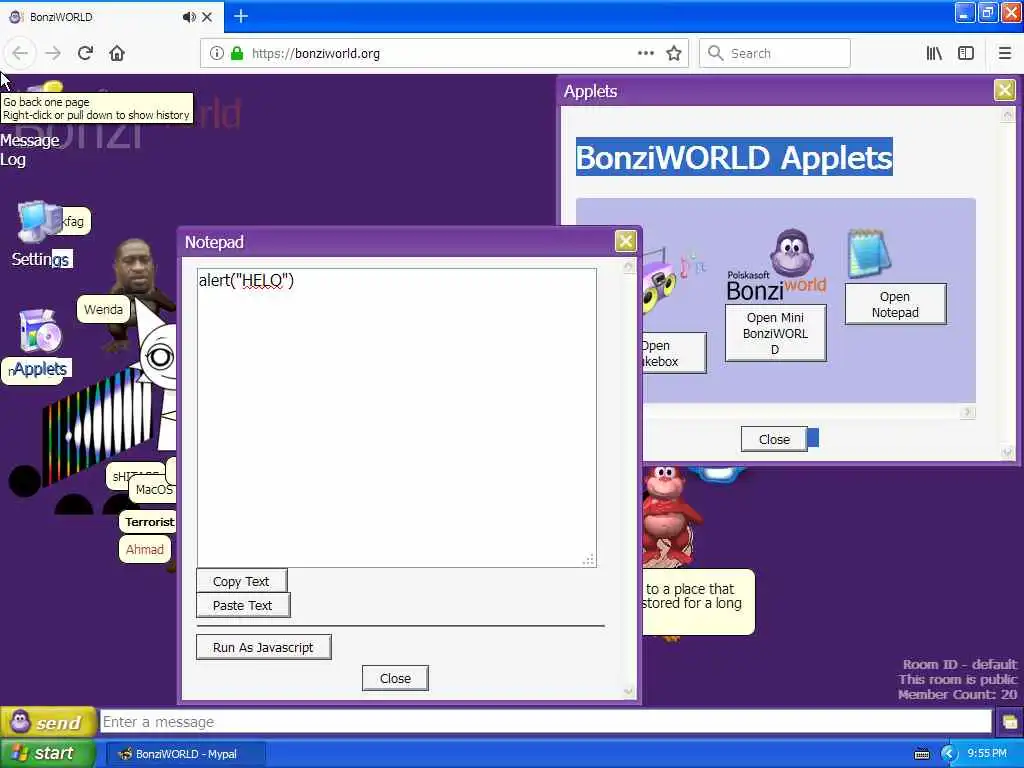This screenshot has height=768, width=1024.
Task: Reload the BonziWORLD page
Action: pyautogui.click(x=85, y=53)
